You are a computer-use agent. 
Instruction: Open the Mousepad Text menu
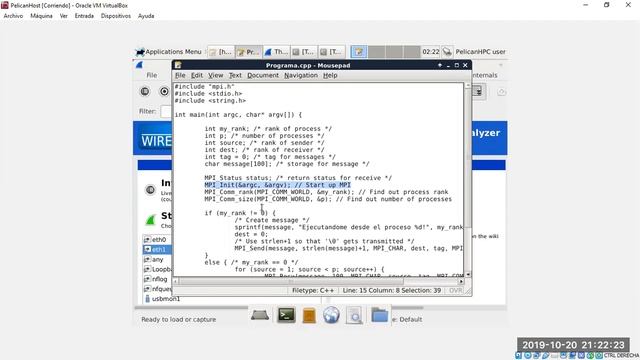pos(235,75)
